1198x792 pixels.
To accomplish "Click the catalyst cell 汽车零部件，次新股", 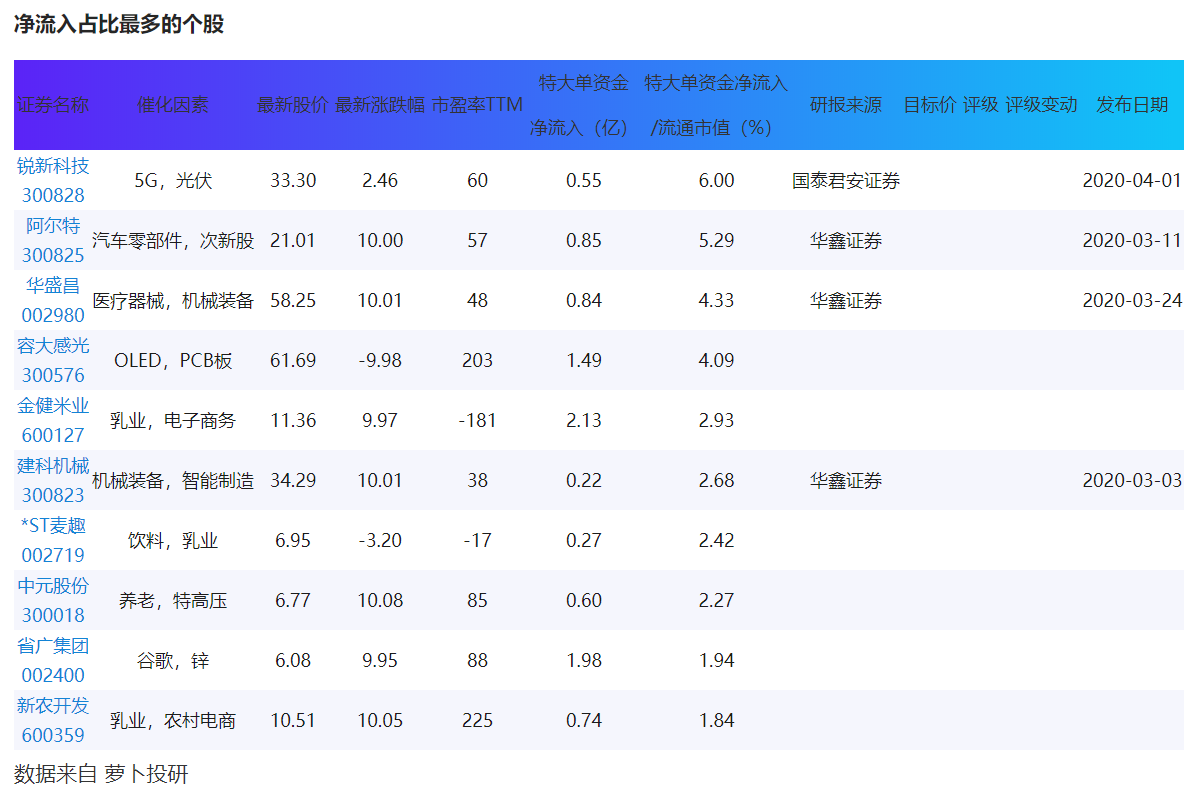I will click(x=173, y=240).
